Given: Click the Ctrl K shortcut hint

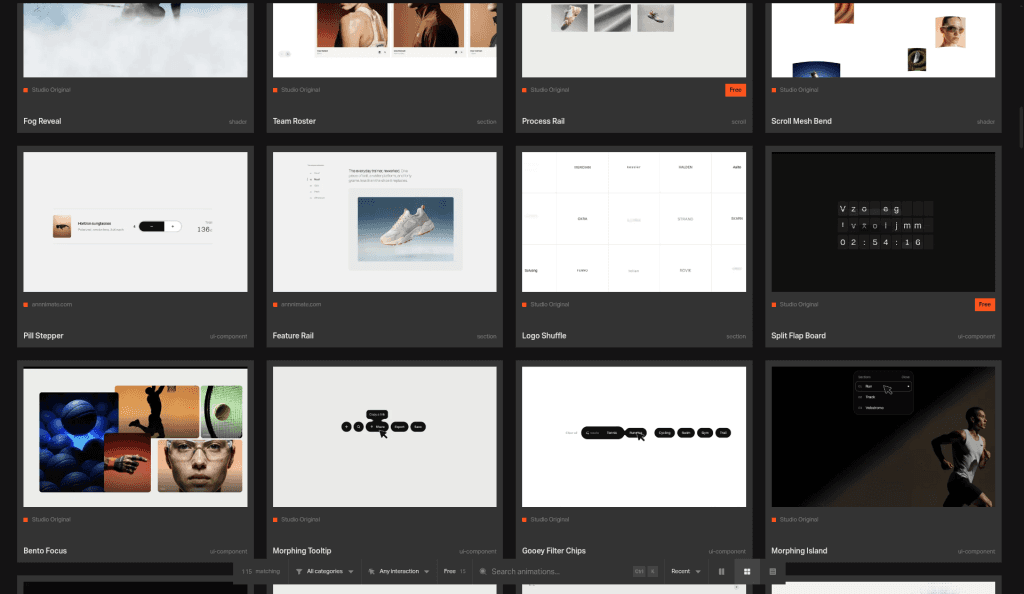Looking at the screenshot, I should click(645, 571).
